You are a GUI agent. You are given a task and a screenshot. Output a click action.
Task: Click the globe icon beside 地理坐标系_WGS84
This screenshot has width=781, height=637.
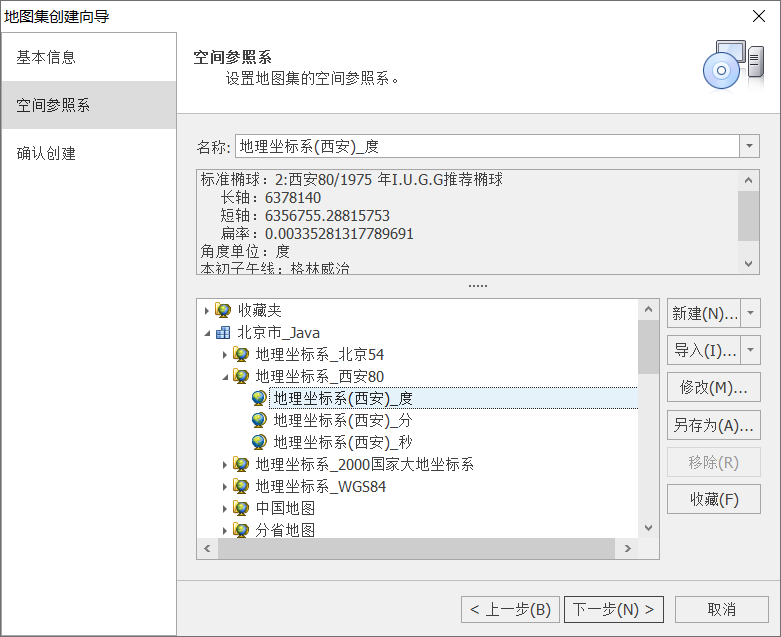pyautogui.click(x=241, y=487)
